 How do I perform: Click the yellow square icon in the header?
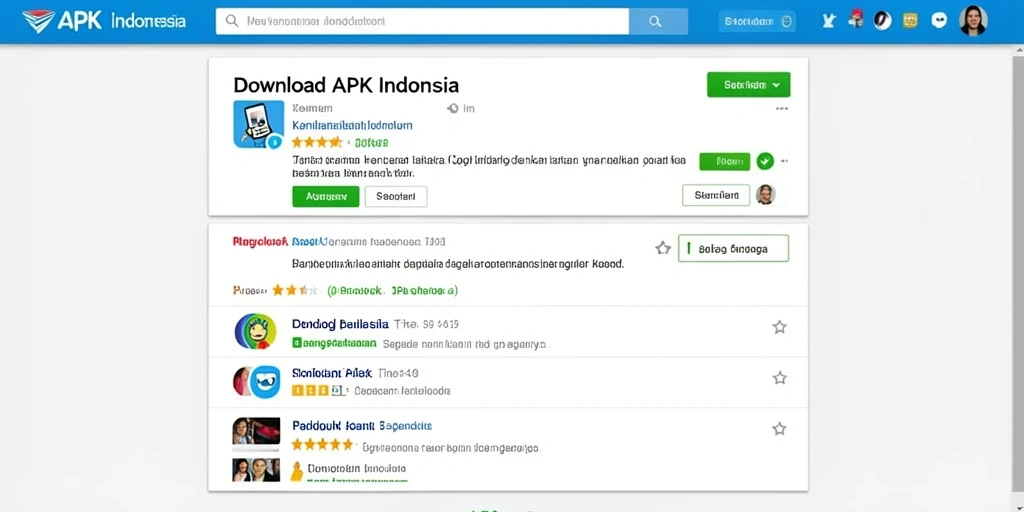pos(910,21)
